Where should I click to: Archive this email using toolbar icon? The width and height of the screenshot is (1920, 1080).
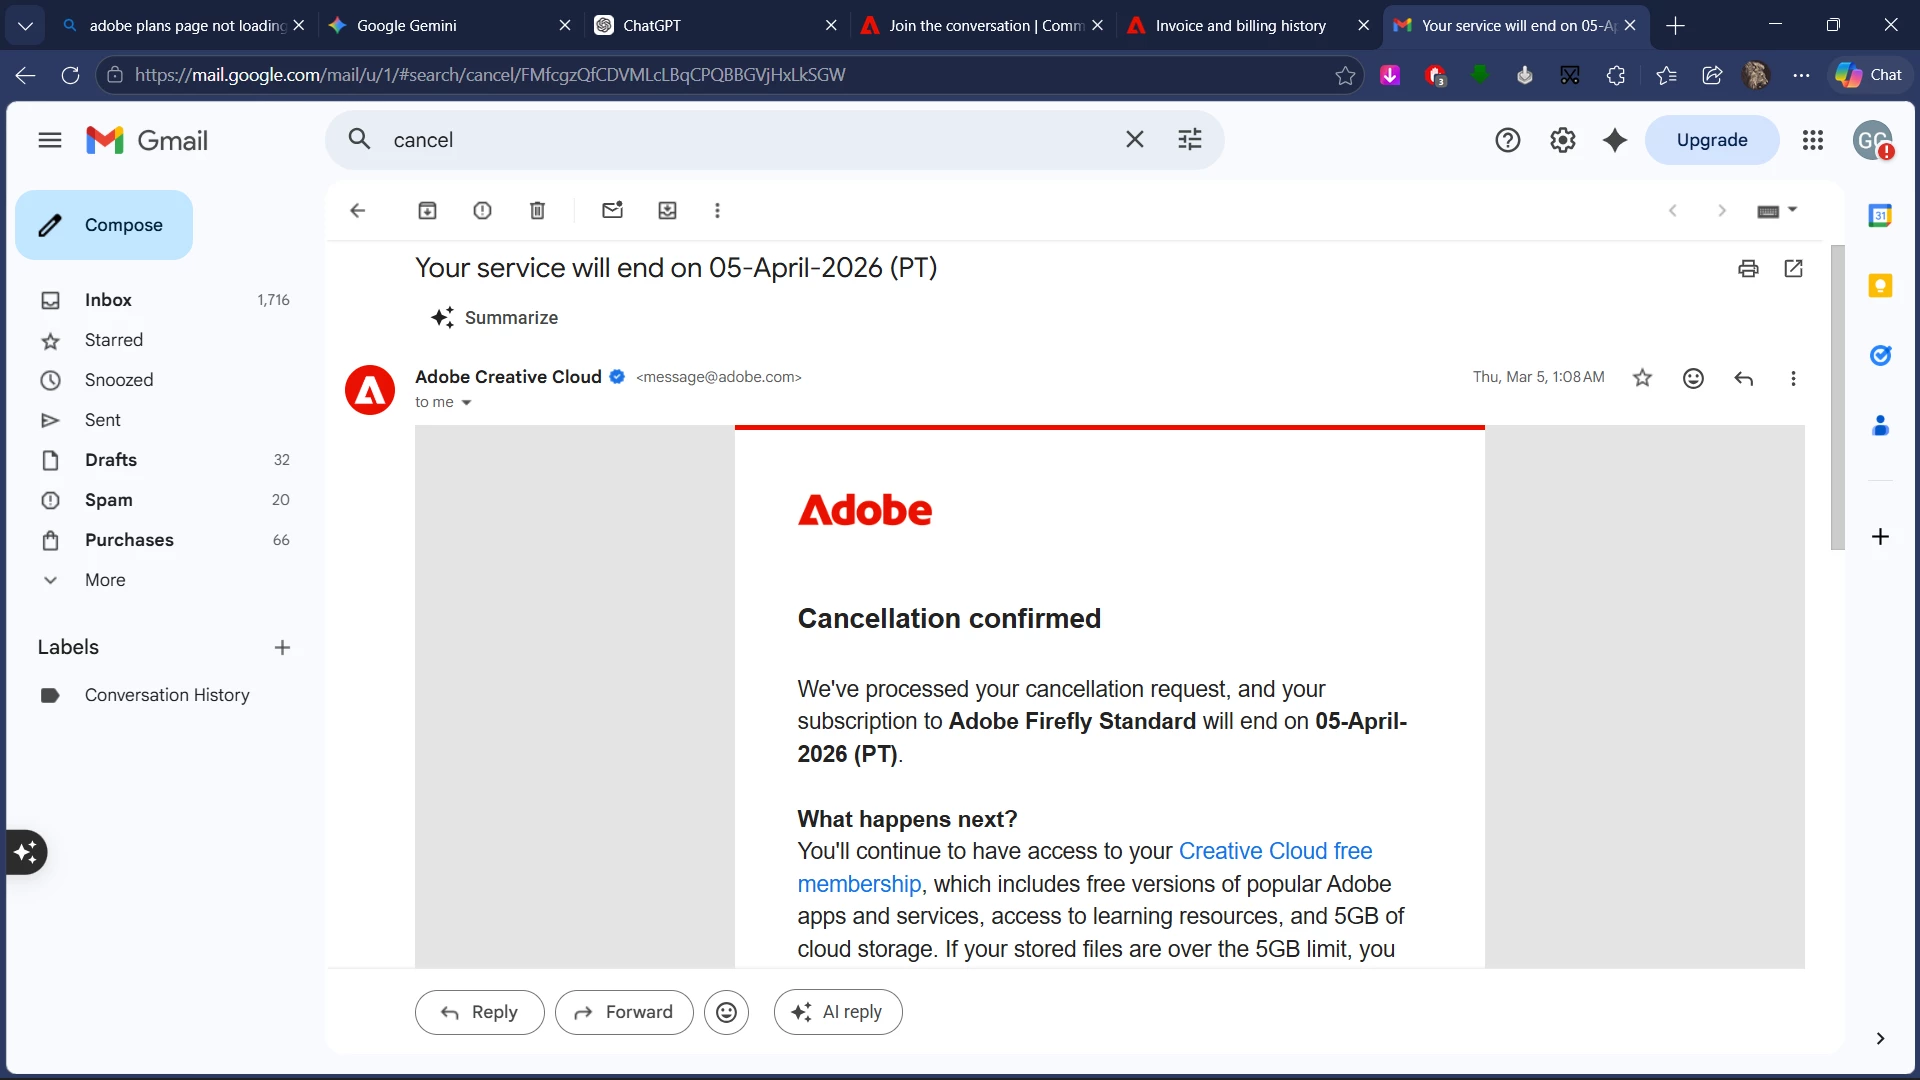pyautogui.click(x=427, y=210)
